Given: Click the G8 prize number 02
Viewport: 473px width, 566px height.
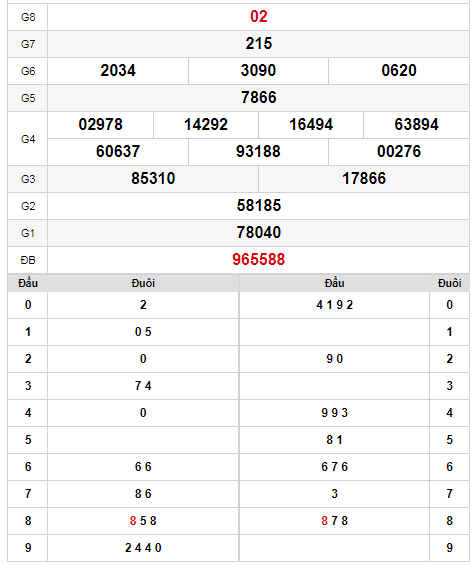Looking at the screenshot, I should coord(259,17).
